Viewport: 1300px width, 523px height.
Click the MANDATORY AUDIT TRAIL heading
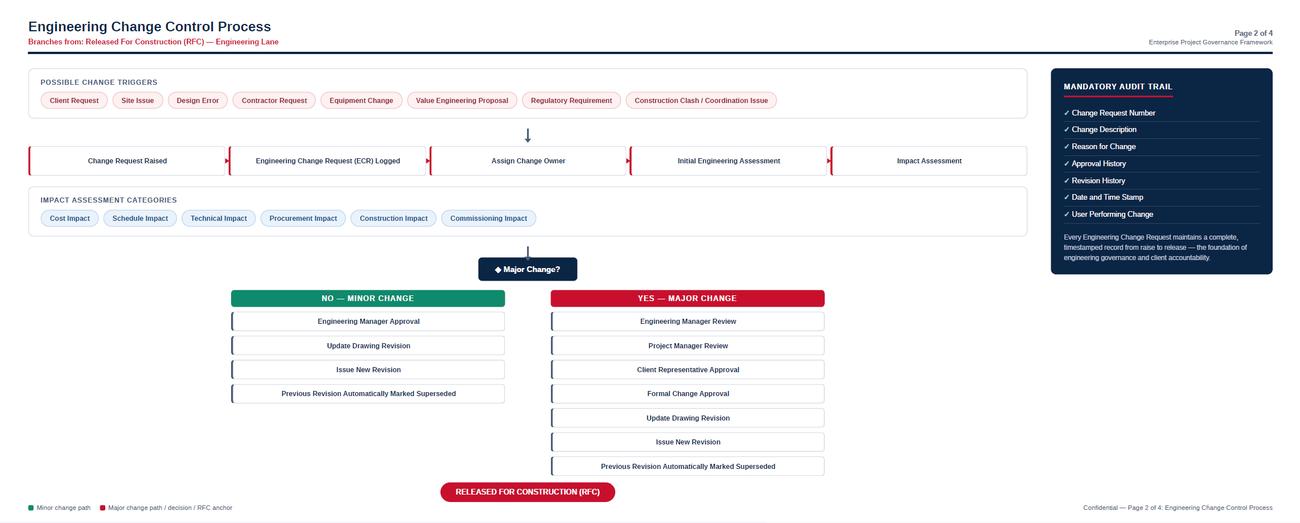tap(1118, 87)
